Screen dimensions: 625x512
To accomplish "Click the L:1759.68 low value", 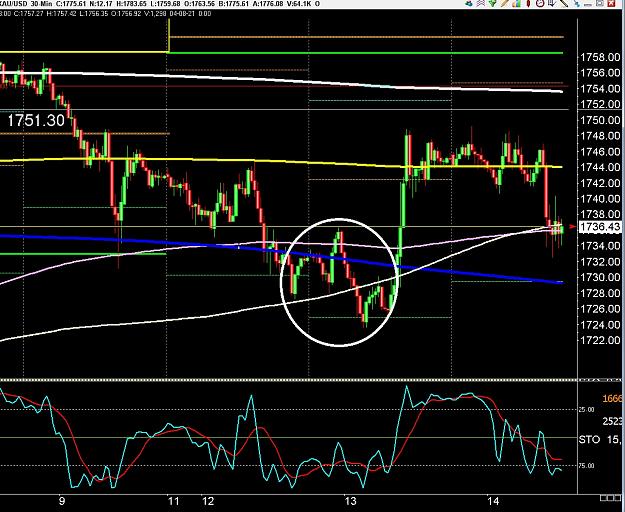I will [x=163, y=4].
